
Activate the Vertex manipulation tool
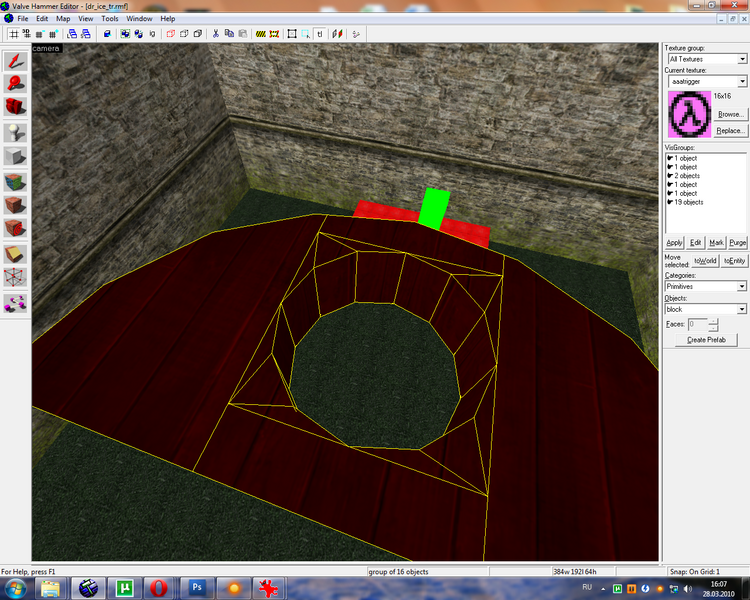pyautogui.click(x=15, y=277)
